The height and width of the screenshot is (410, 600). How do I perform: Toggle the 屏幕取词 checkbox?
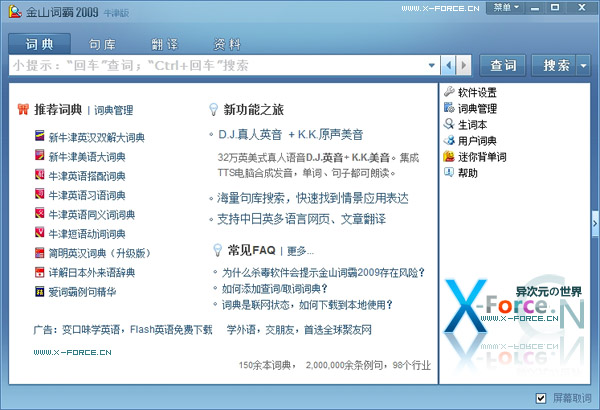pos(540,398)
